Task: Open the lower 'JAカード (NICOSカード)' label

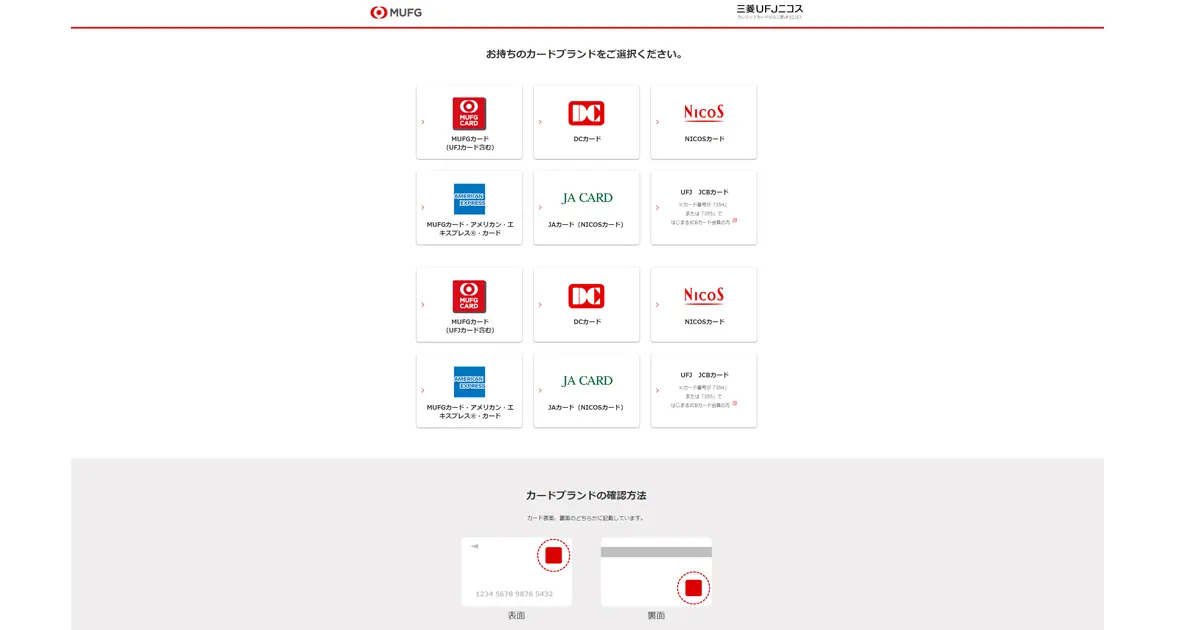Action: (586, 408)
